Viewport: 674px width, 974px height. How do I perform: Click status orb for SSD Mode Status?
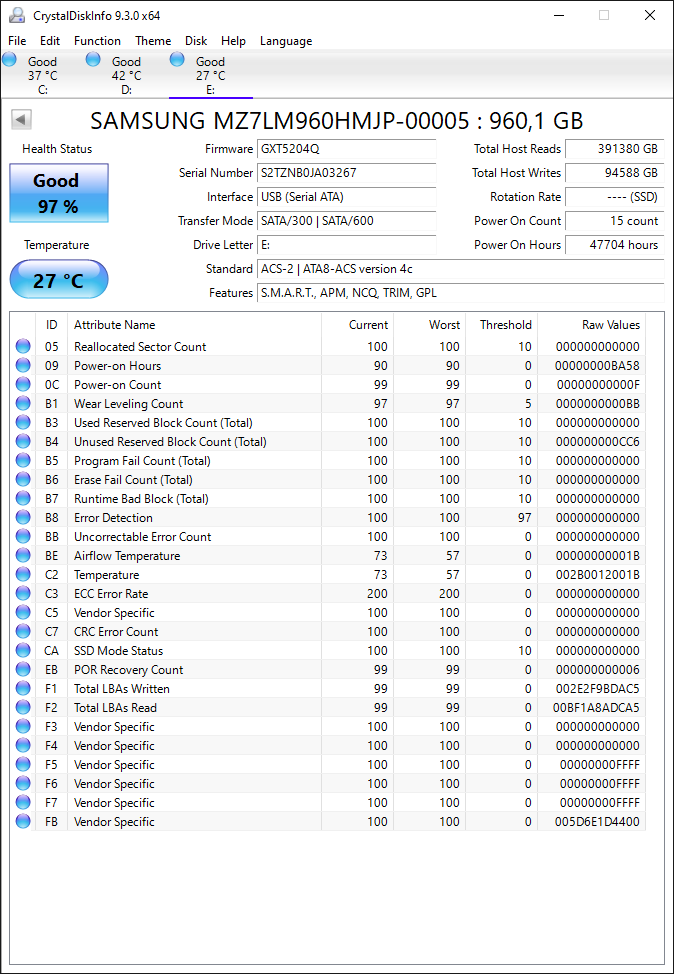click(x=23, y=650)
